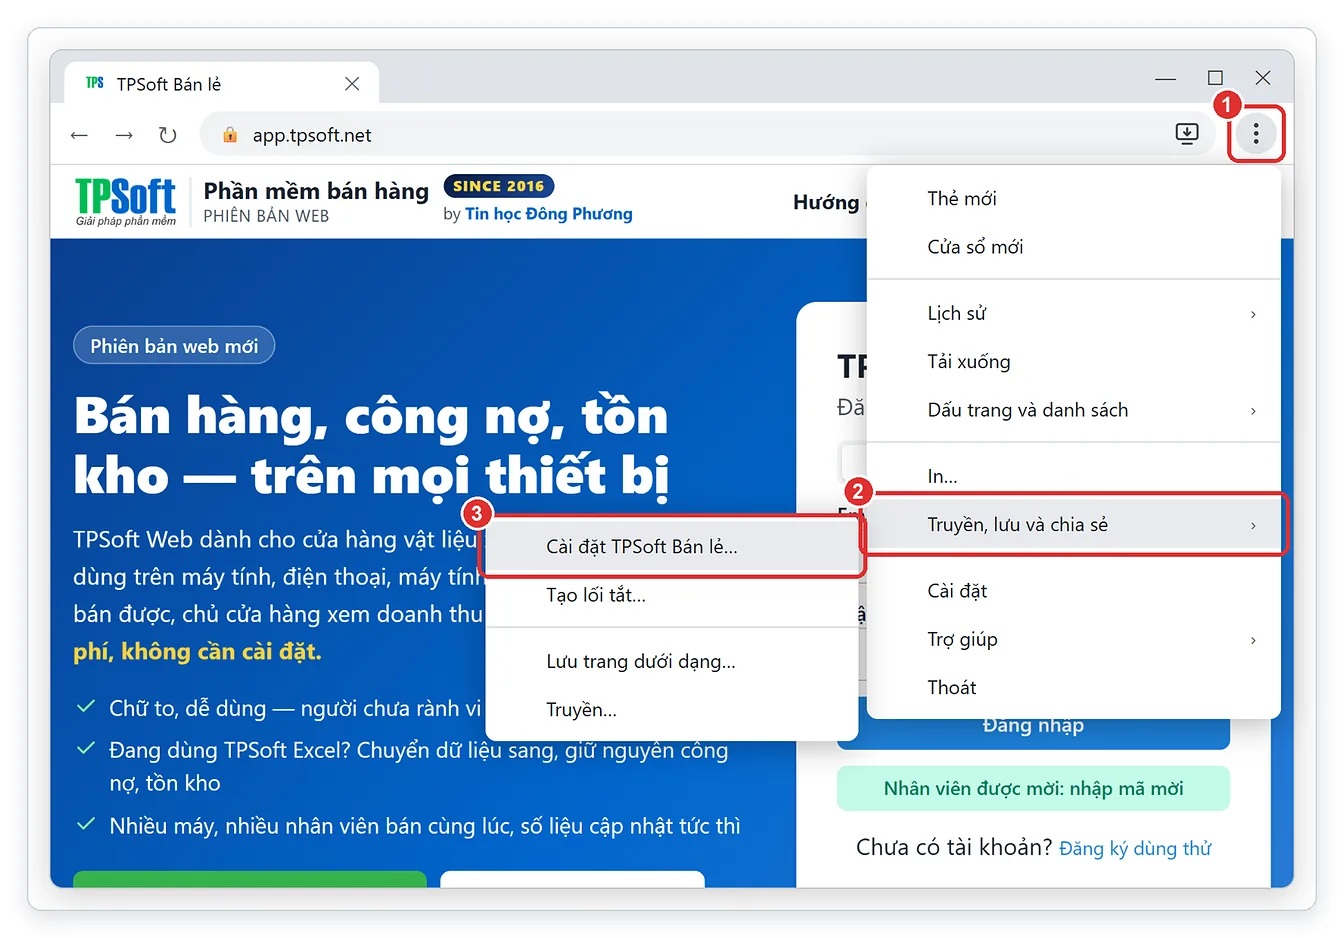
Task: Go forward with the forward arrow
Action: 124,135
